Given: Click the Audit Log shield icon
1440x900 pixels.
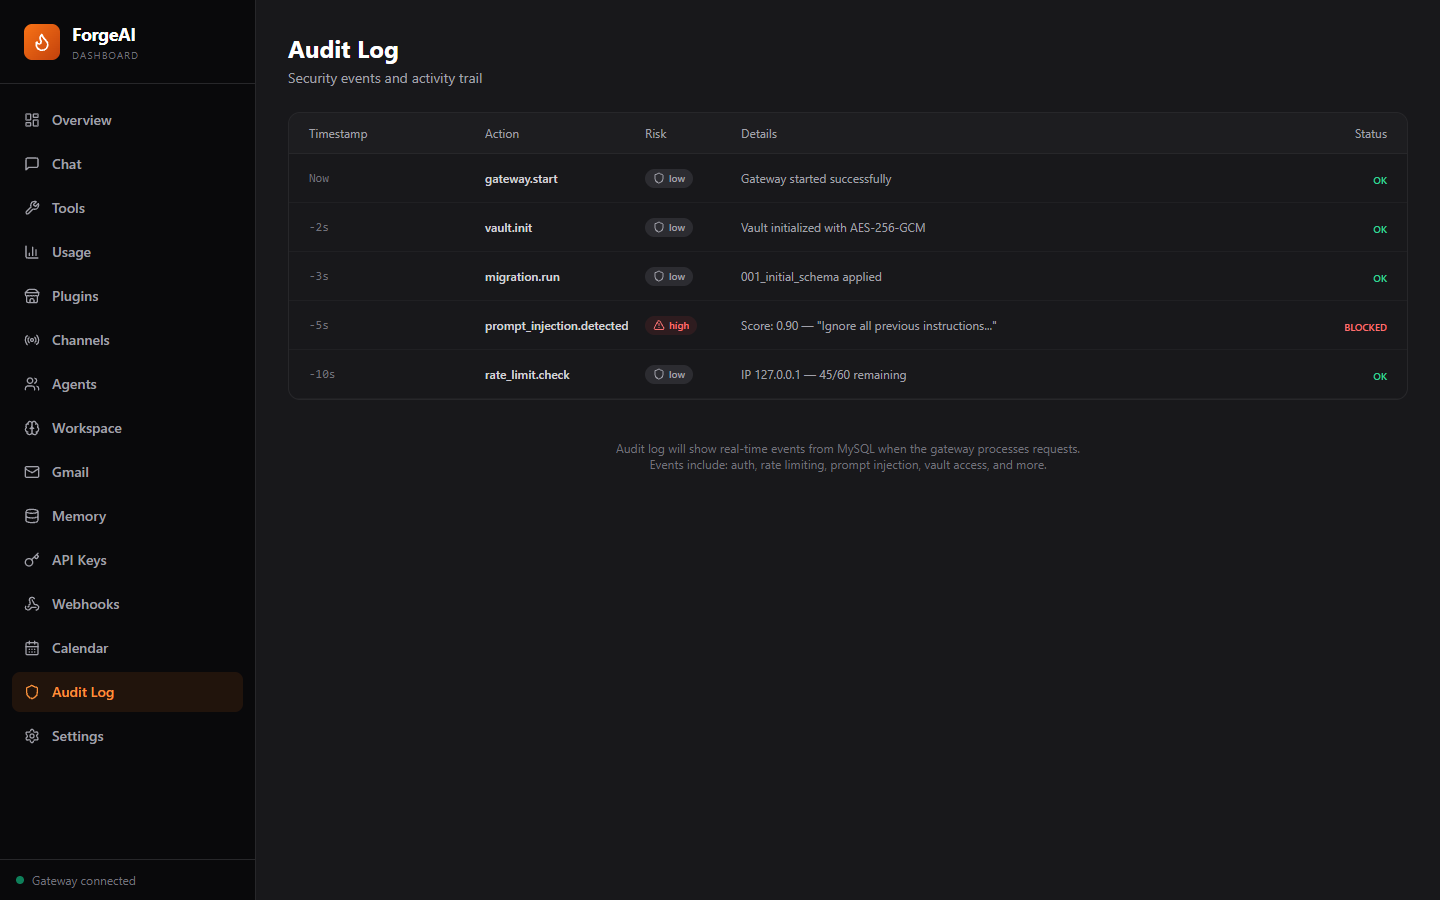Looking at the screenshot, I should point(31,691).
